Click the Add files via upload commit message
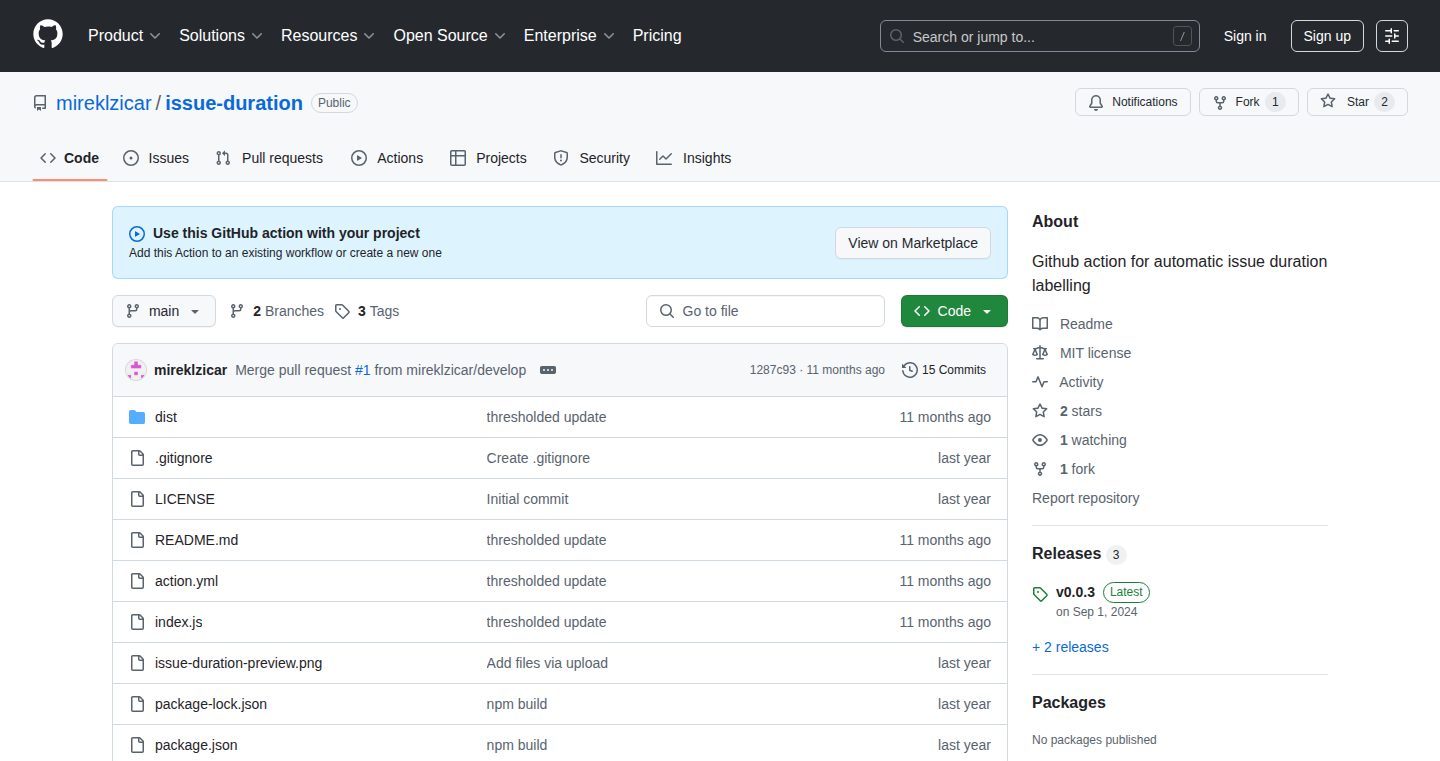Viewport: 1440px width, 761px height. 547,663
